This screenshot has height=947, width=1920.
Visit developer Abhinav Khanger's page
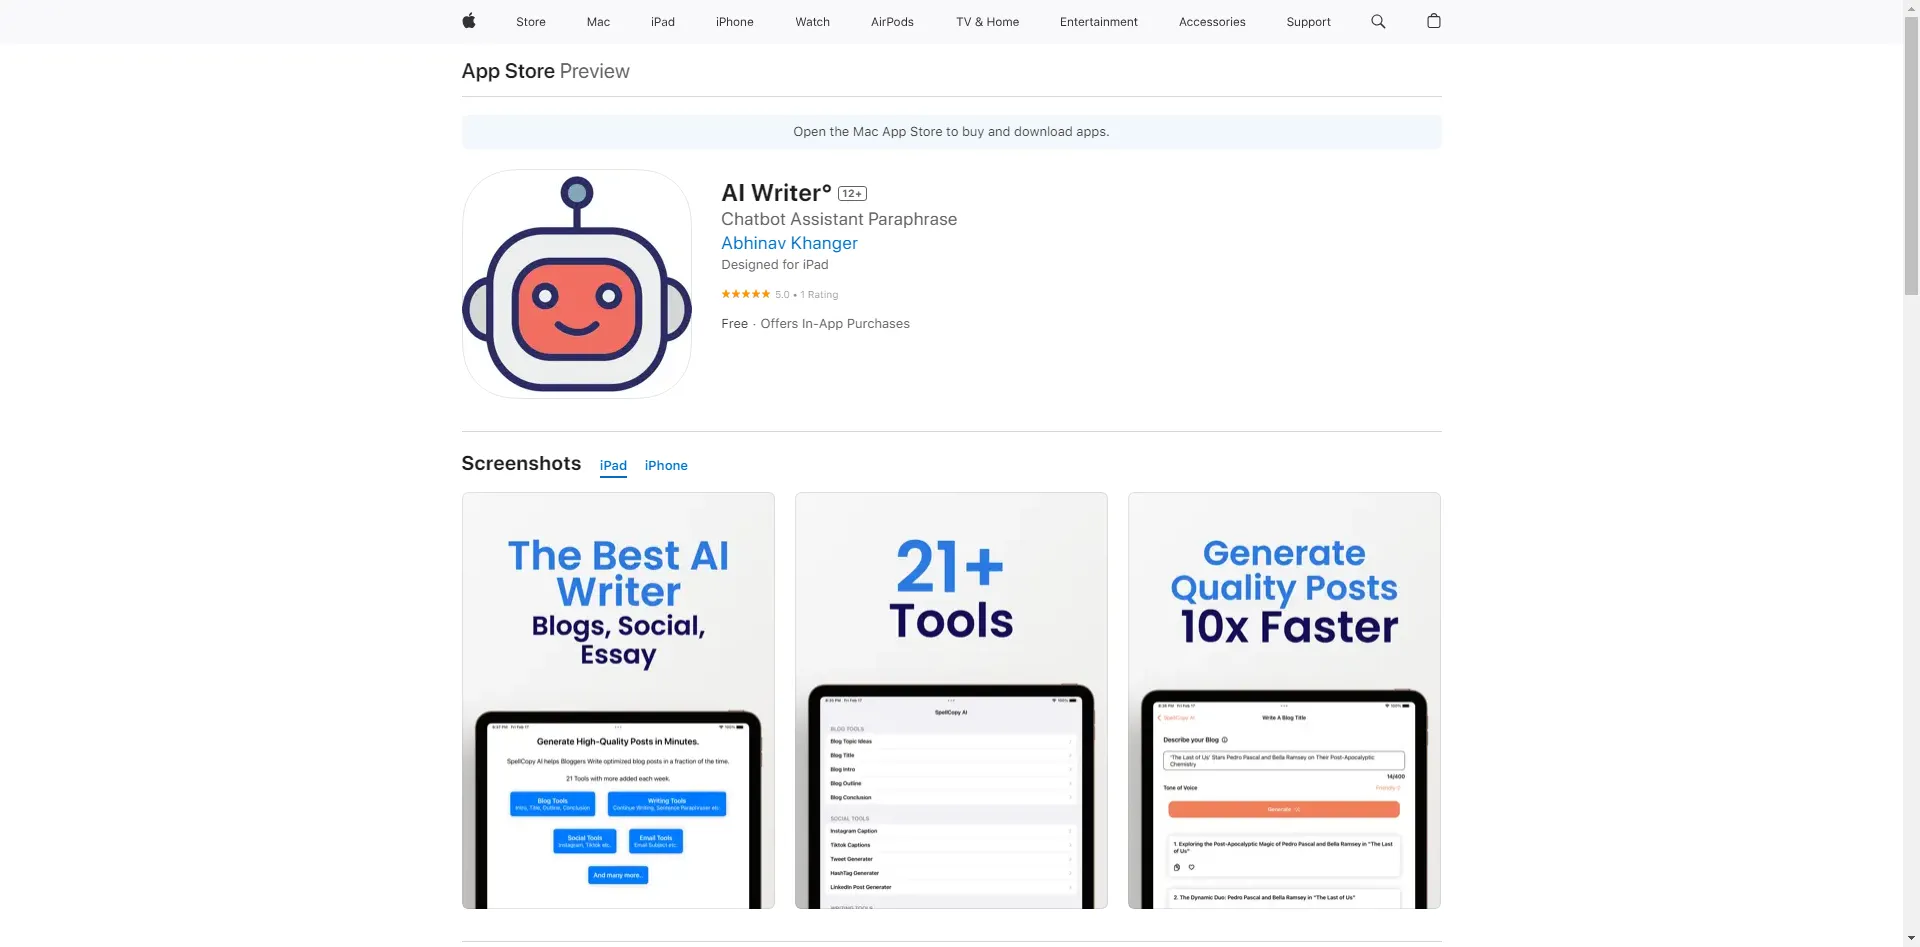789,243
